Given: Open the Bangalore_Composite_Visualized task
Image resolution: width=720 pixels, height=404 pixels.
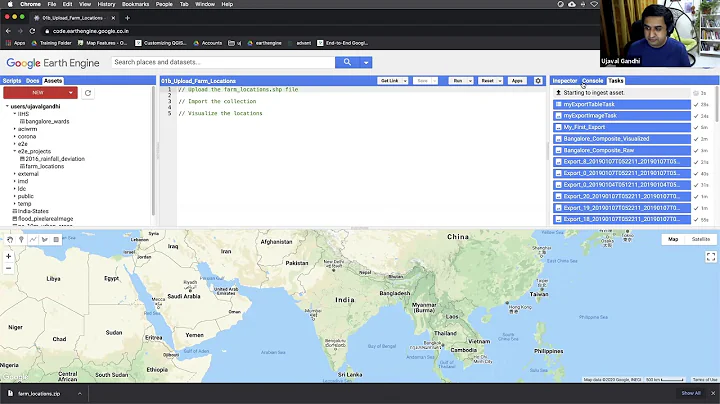Looking at the screenshot, I should 622,139.
